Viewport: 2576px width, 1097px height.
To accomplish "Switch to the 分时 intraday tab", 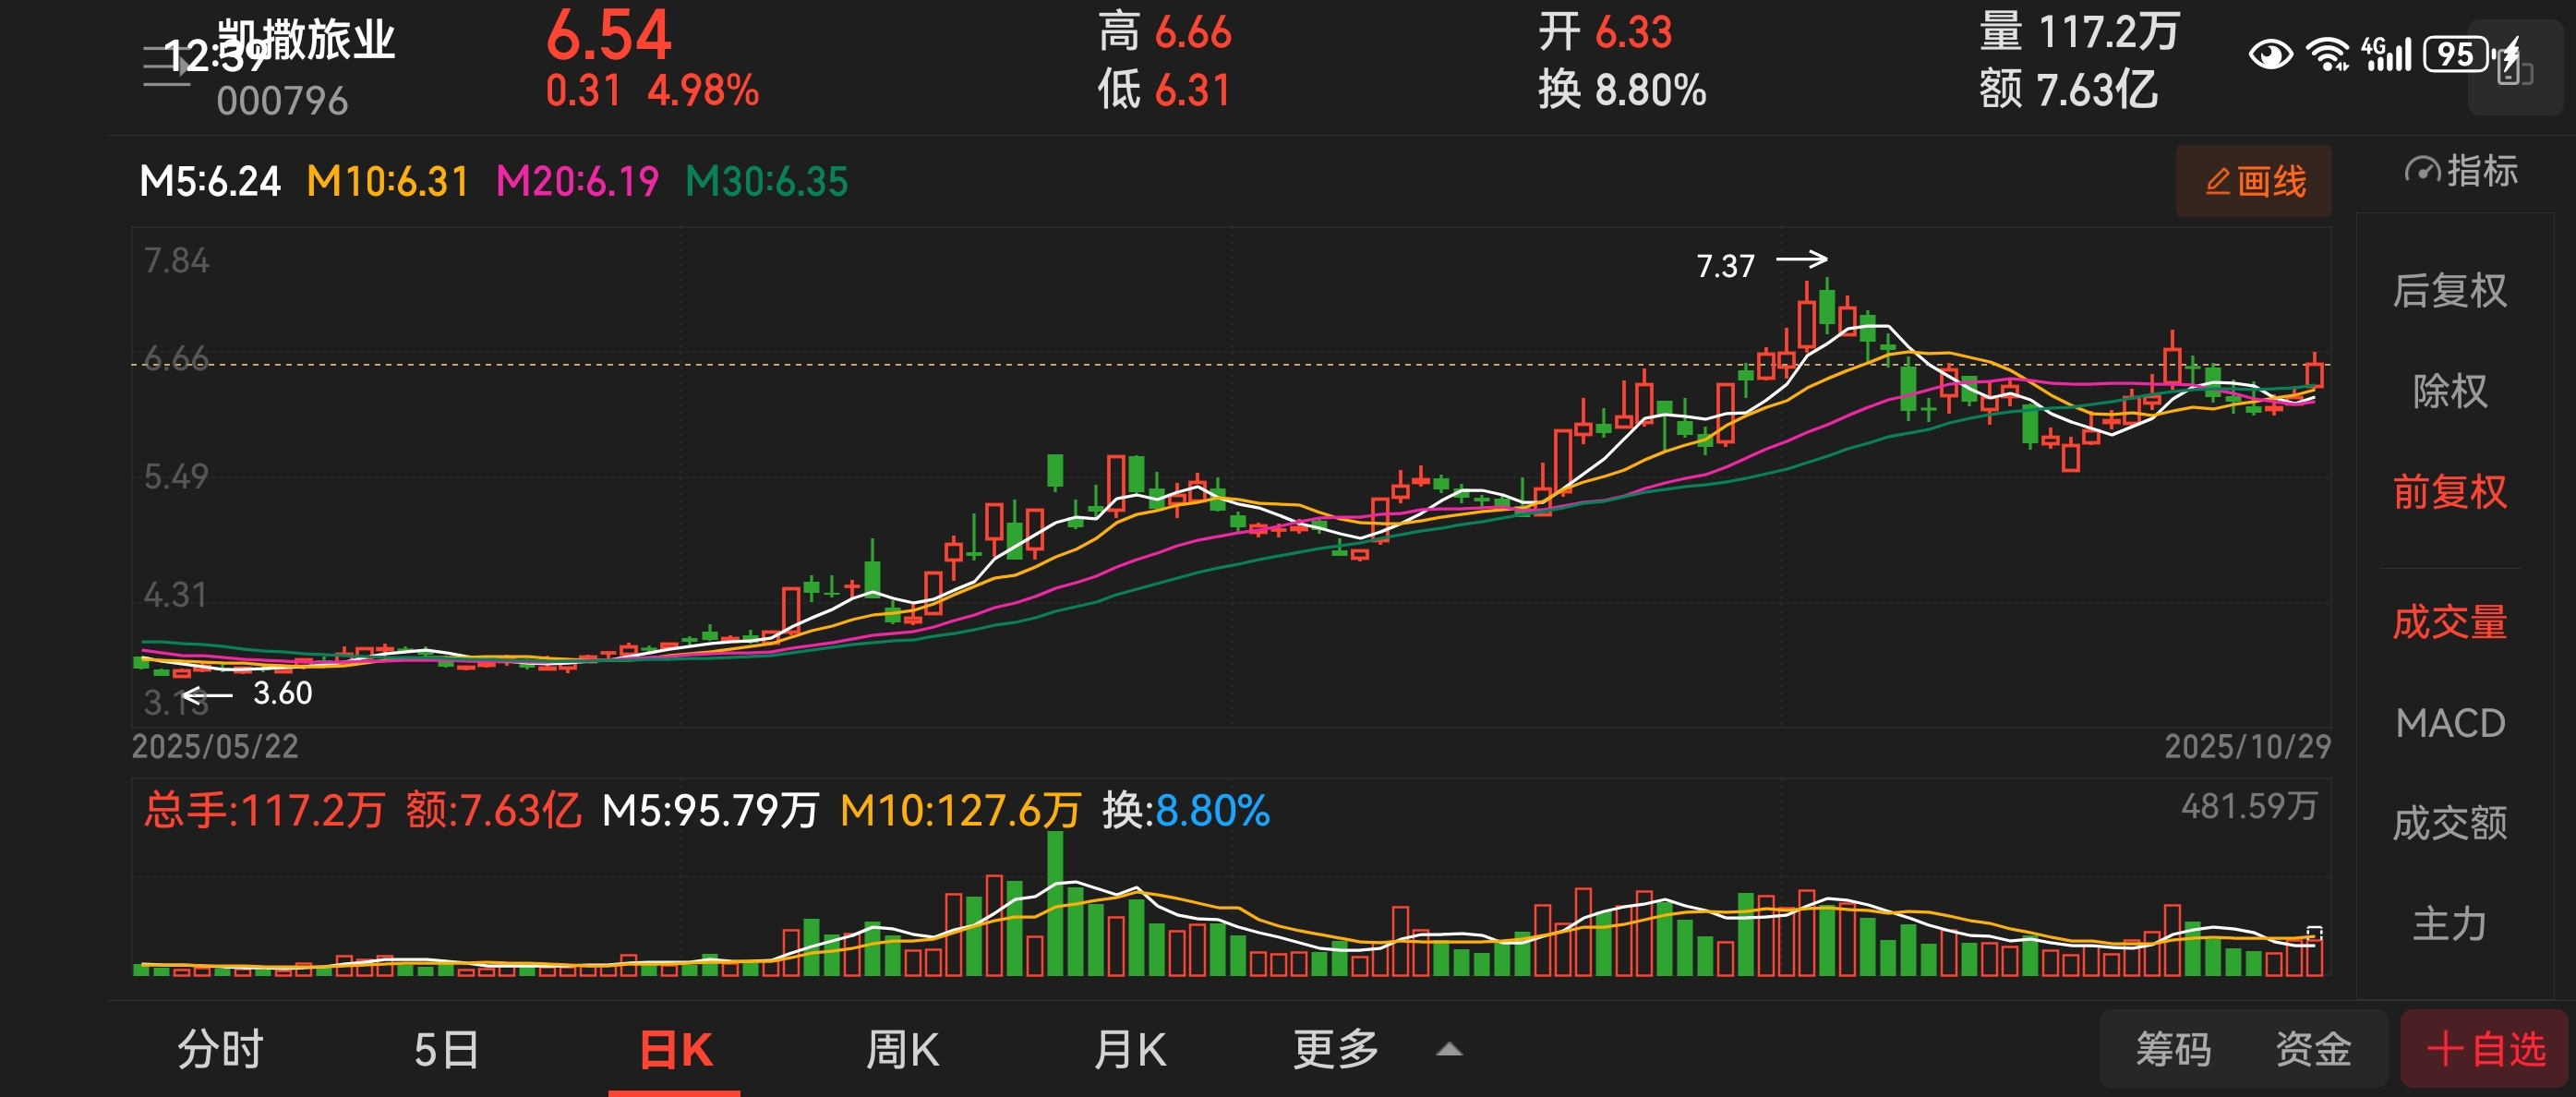I will point(220,1049).
